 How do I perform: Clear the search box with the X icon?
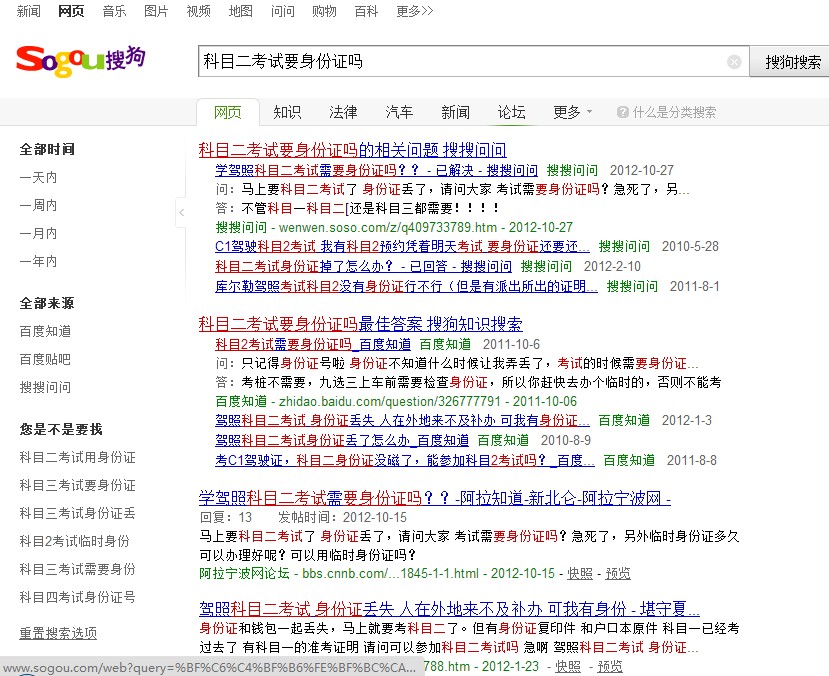(734, 62)
